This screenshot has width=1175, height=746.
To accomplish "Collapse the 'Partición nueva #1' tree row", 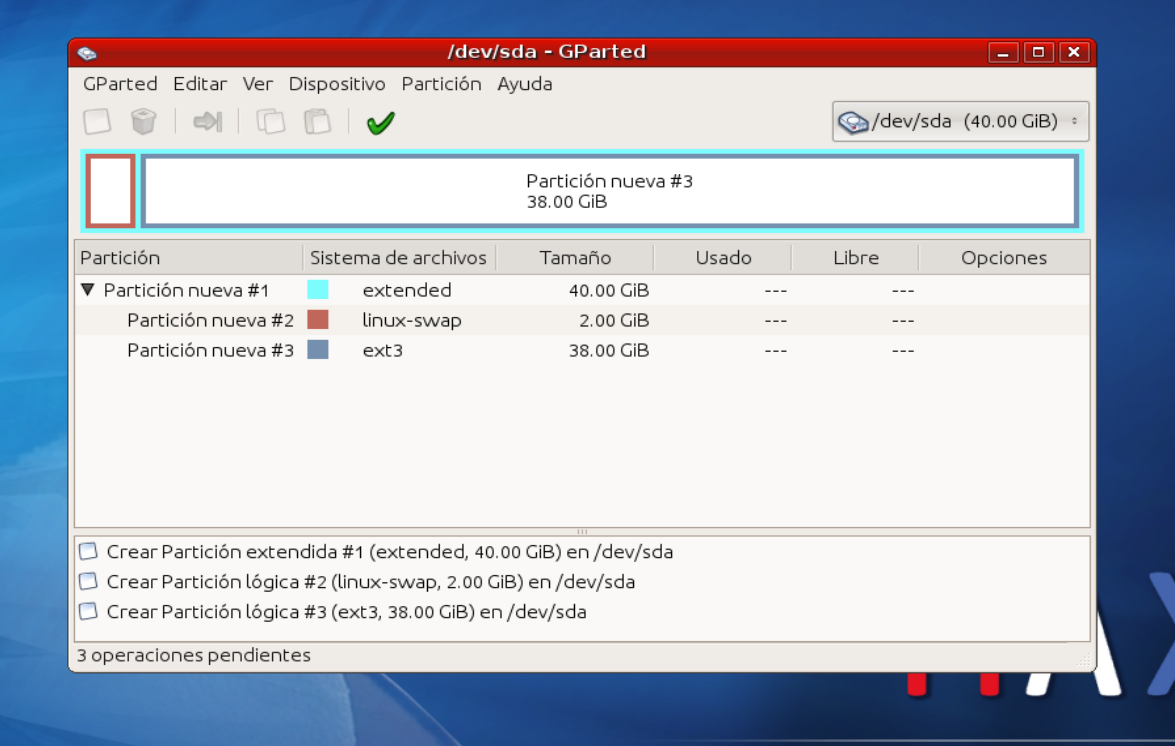I will point(88,290).
